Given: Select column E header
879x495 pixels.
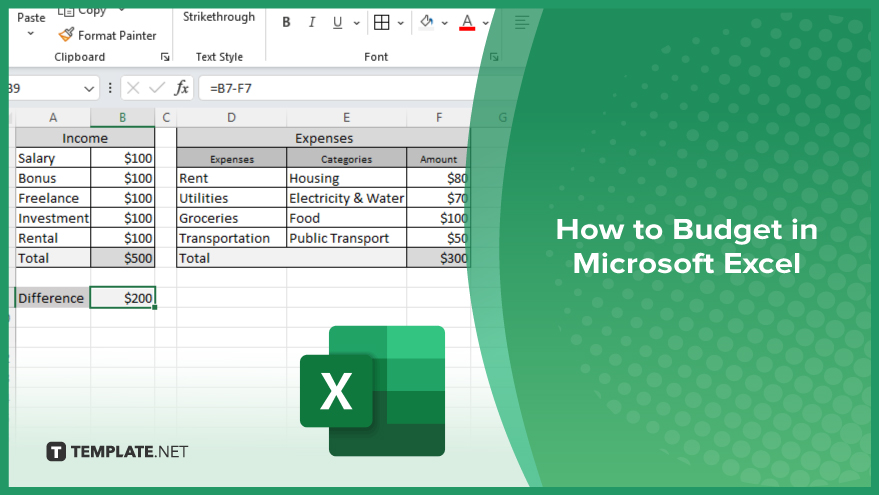Looking at the screenshot, I should pyautogui.click(x=346, y=118).
